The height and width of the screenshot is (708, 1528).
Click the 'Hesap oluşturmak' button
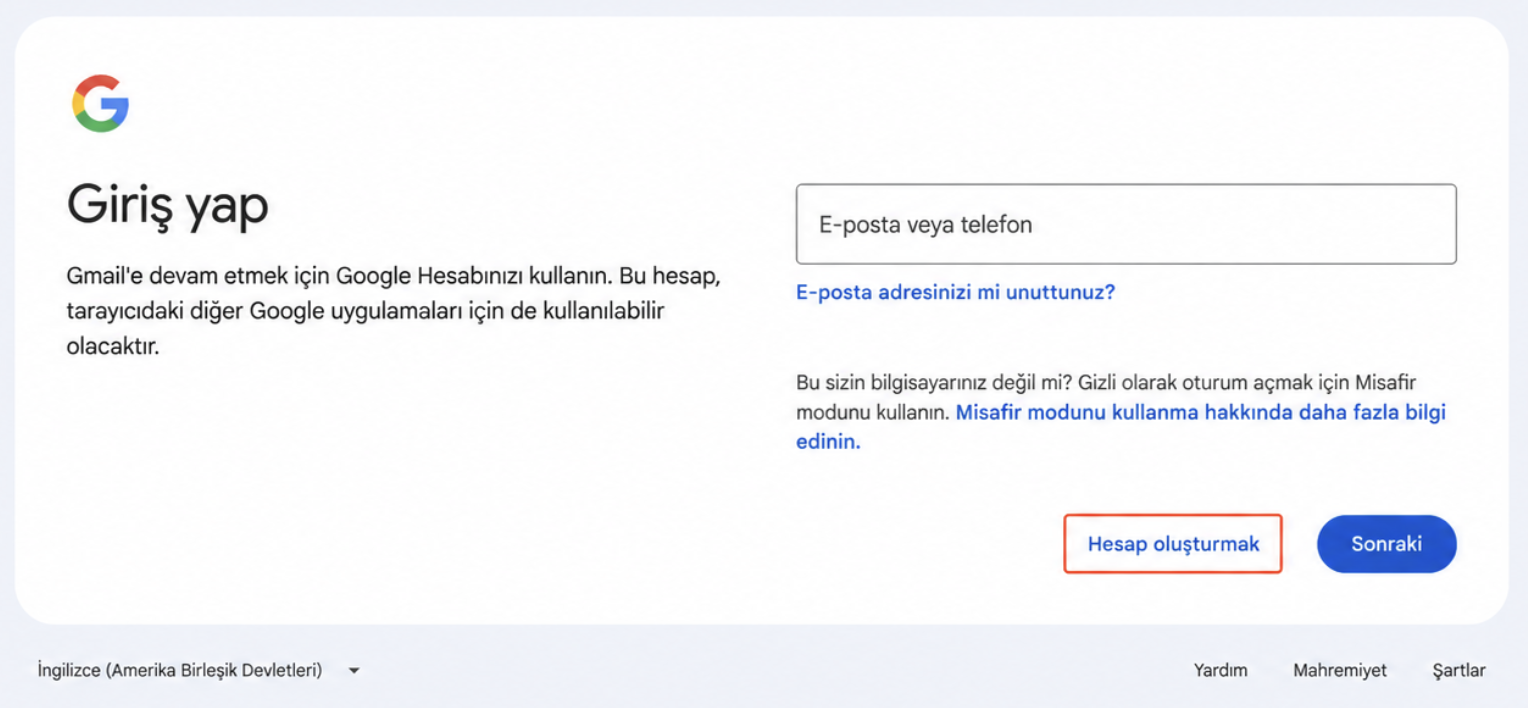[x=1173, y=544]
